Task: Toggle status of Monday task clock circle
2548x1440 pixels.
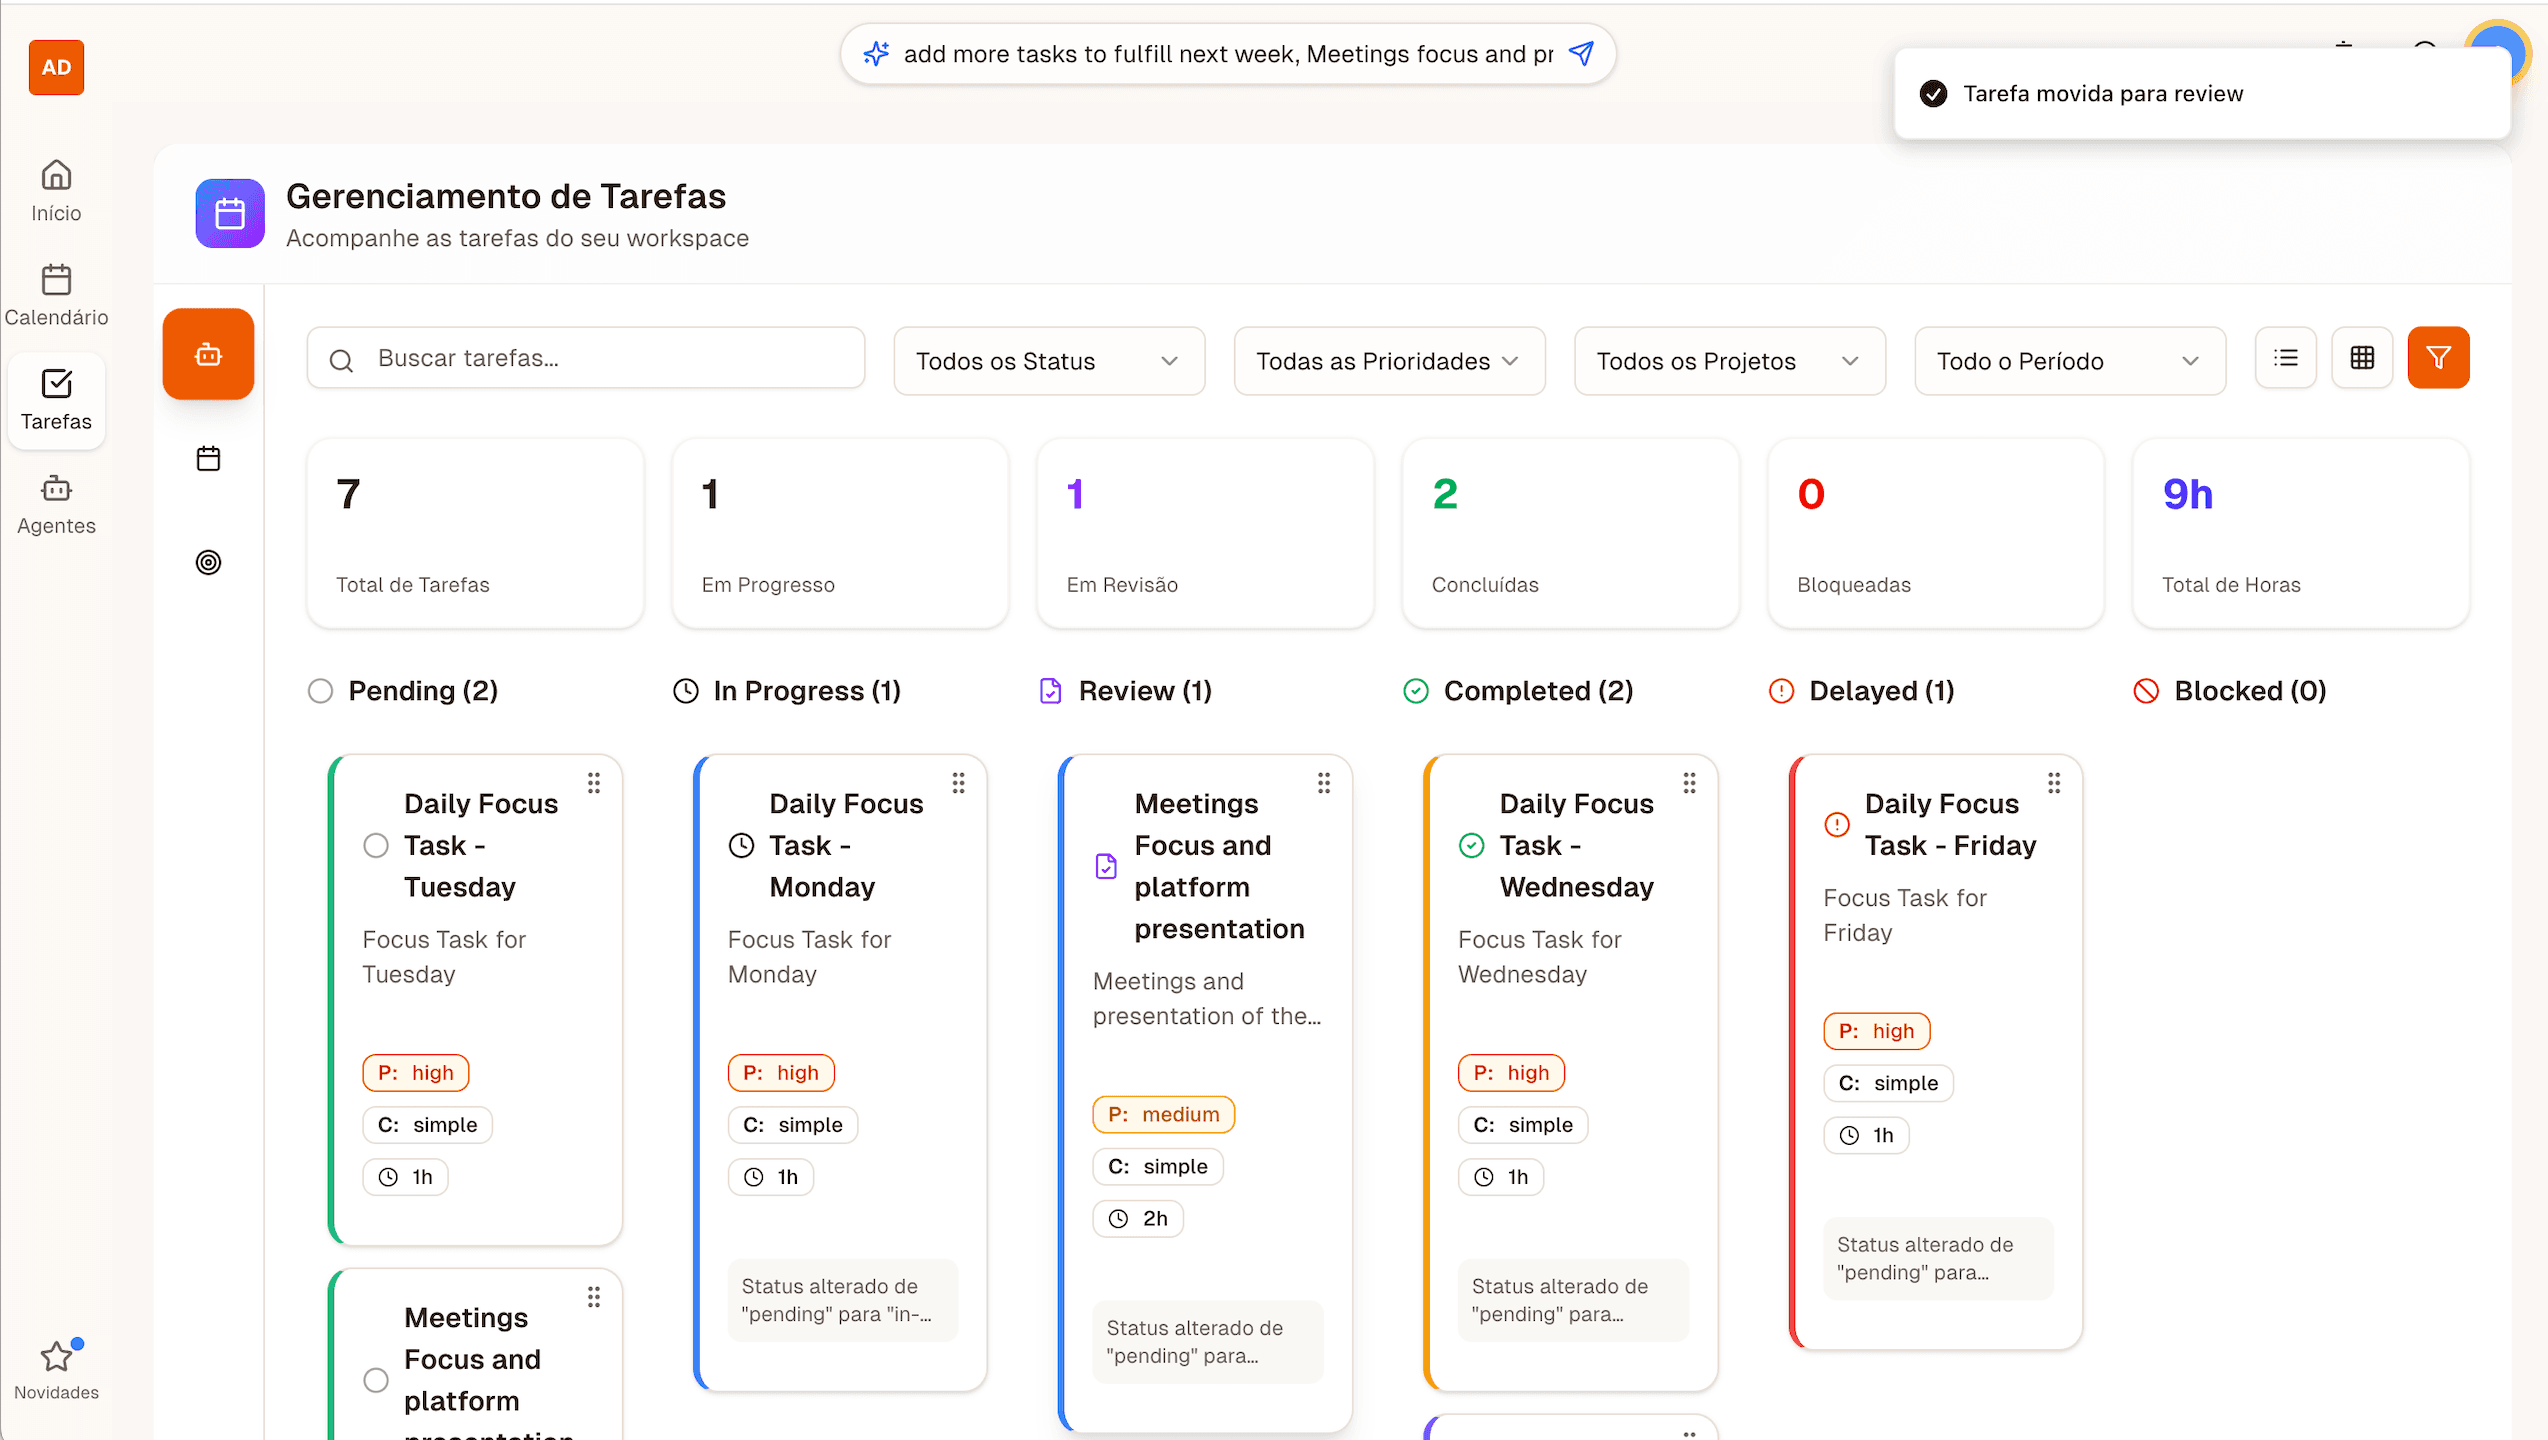Action: [741, 846]
